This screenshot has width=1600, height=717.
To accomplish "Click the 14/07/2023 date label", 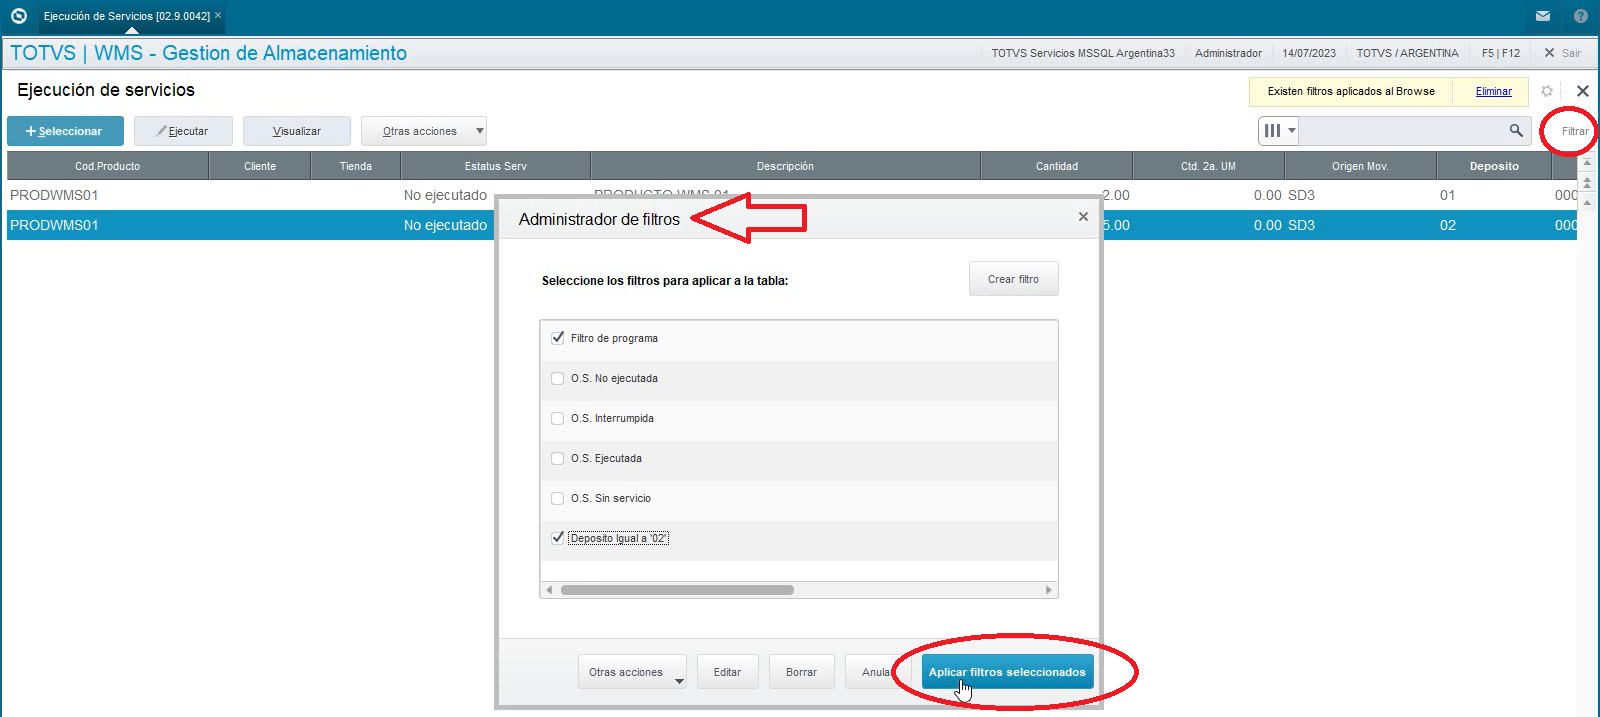I will click(x=1309, y=53).
